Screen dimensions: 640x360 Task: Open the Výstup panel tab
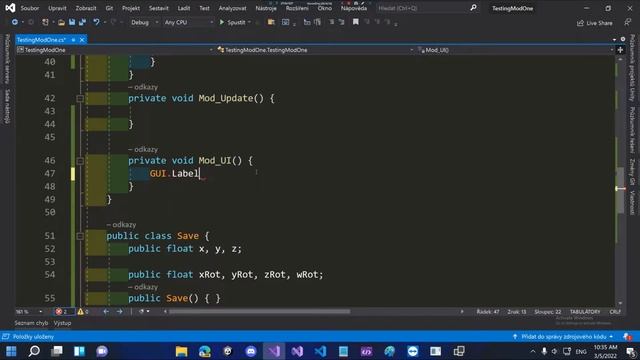click(62, 323)
